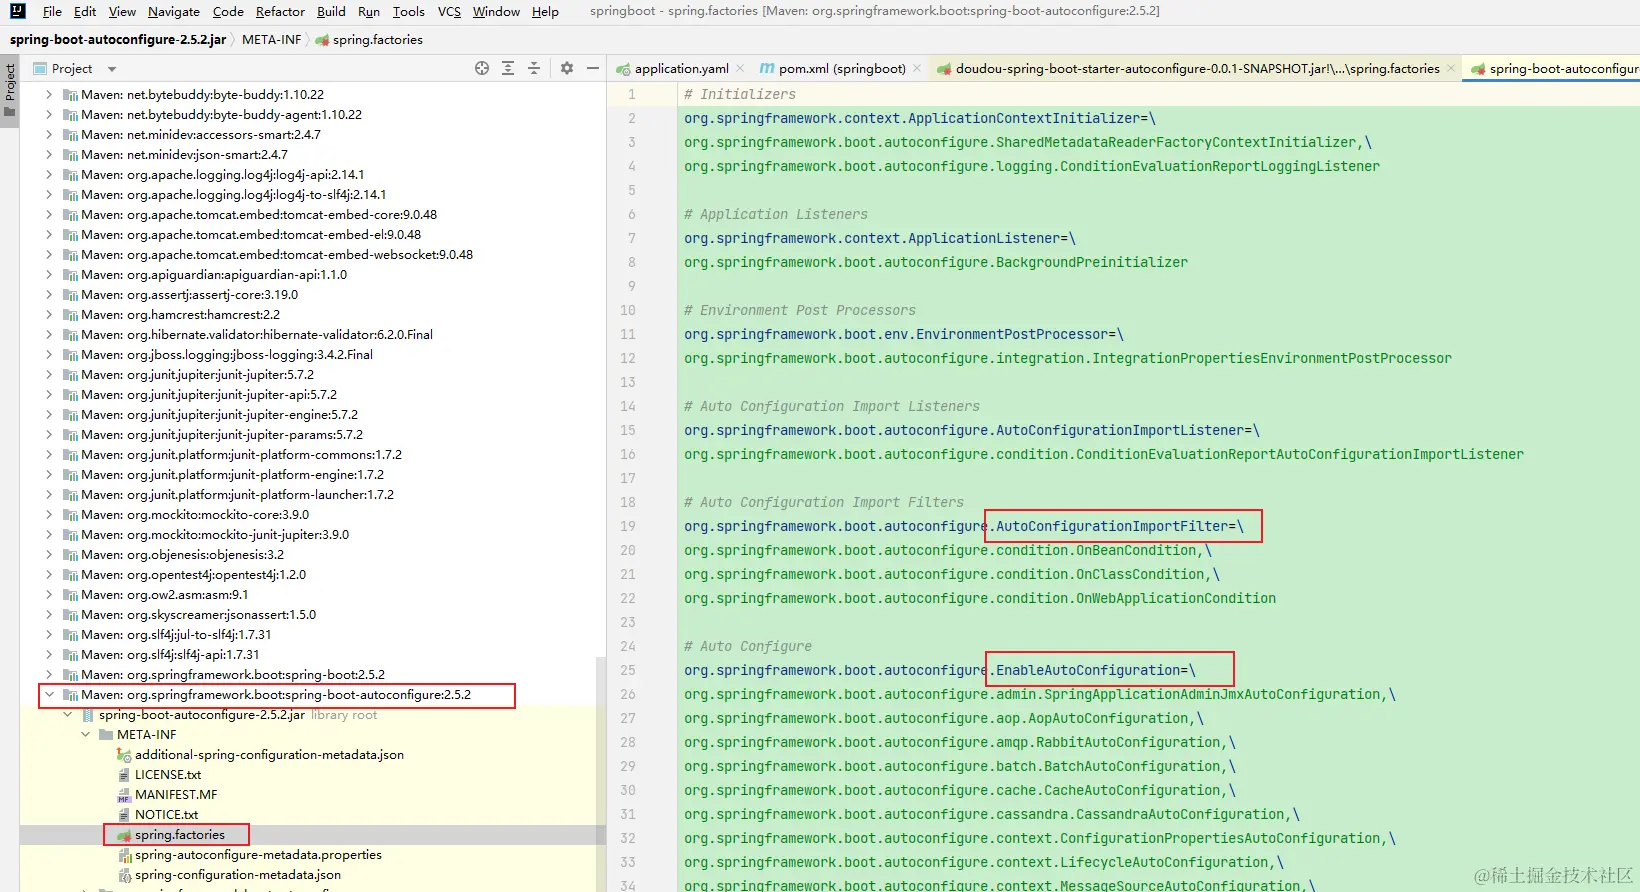This screenshot has height=892, width=1640.
Task: Click the library icon of hamcrest:2.2
Action: [x=70, y=315]
